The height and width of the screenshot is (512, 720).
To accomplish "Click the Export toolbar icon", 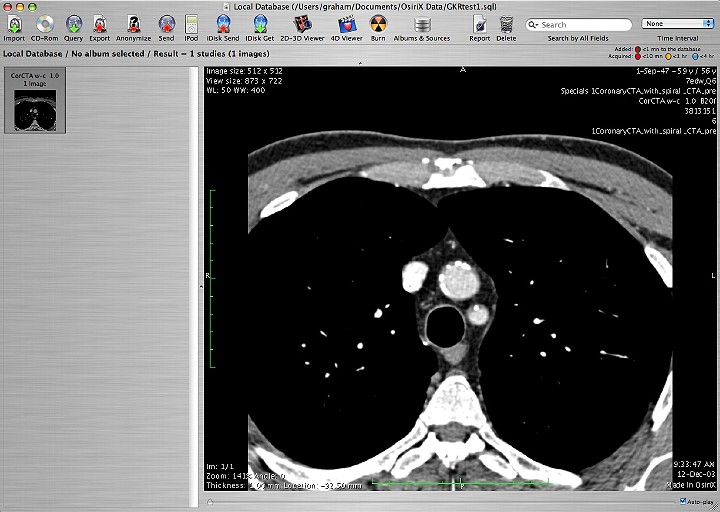I will (100, 24).
